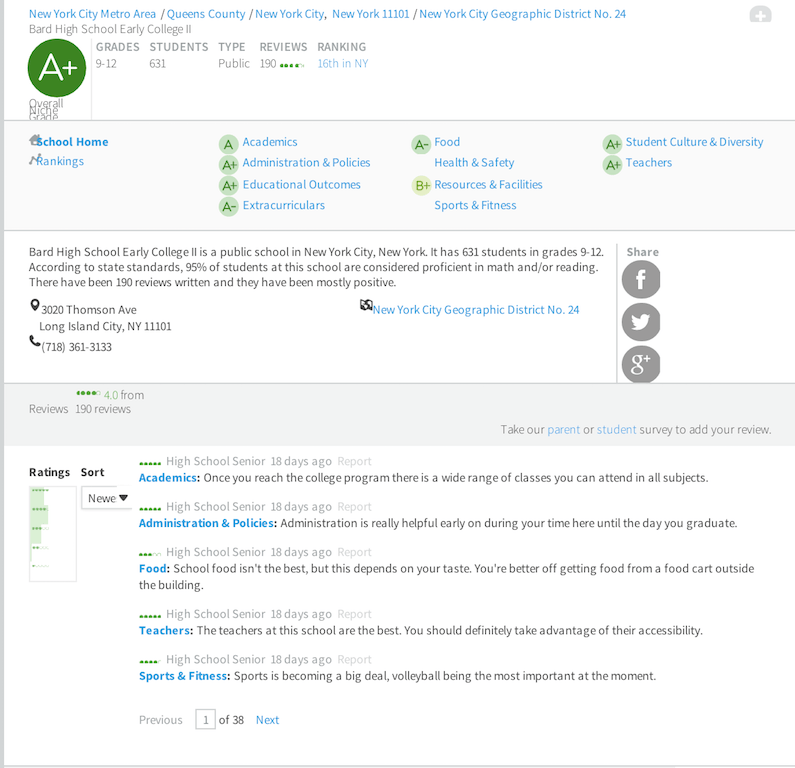Click the A+ Overall Niche Grade badge

click(x=57, y=69)
